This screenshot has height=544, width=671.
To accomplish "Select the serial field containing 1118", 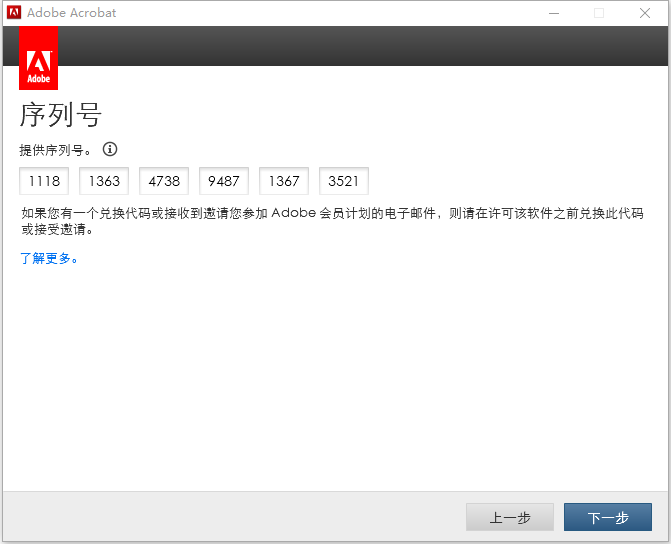I will coord(44,181).
